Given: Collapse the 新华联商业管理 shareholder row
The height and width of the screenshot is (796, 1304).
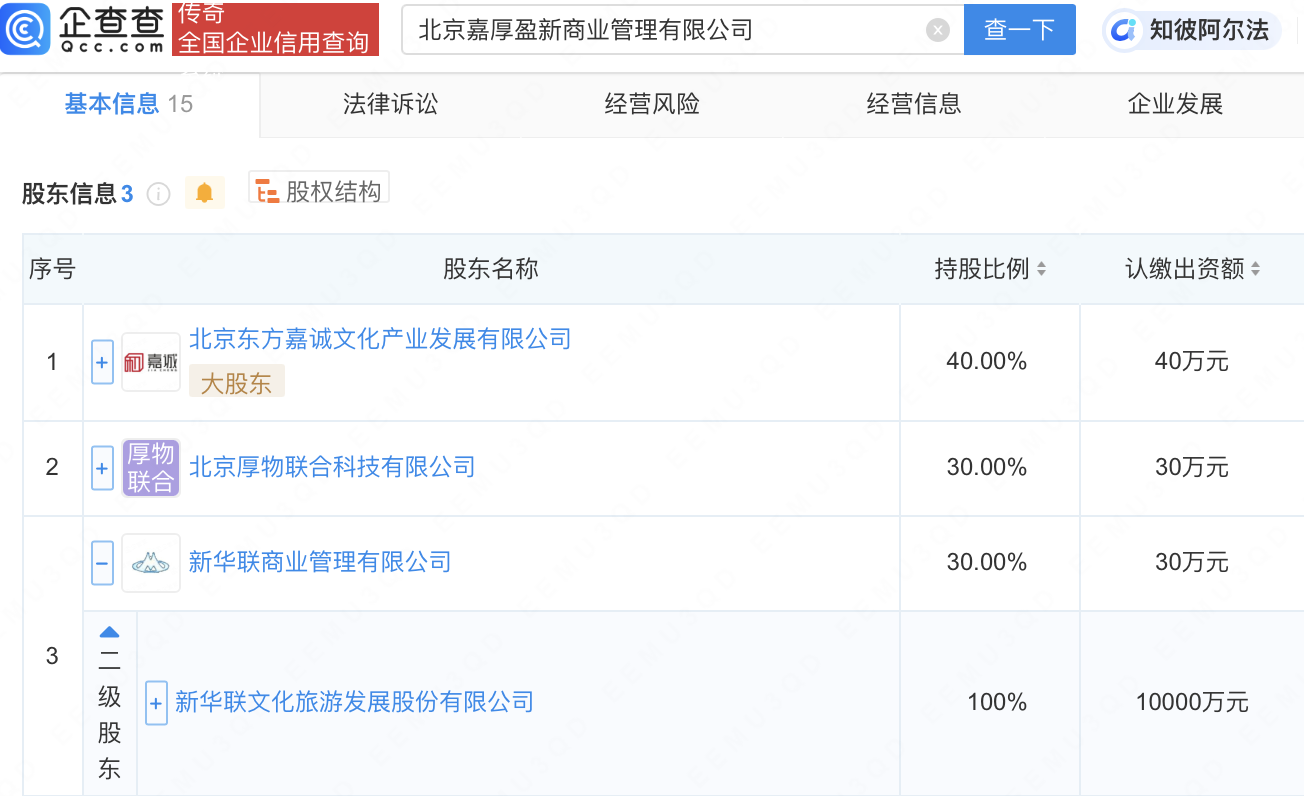Looking at the screenshot, I should pyautogui.click(x=102, y=563).
